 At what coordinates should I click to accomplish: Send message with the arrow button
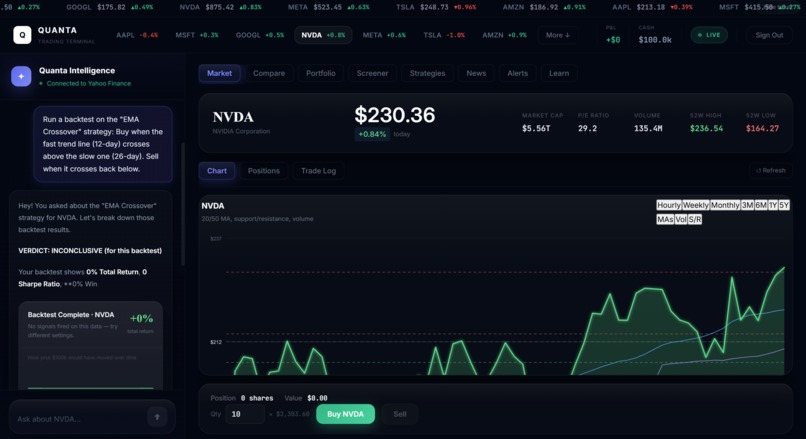click(157, 417)
